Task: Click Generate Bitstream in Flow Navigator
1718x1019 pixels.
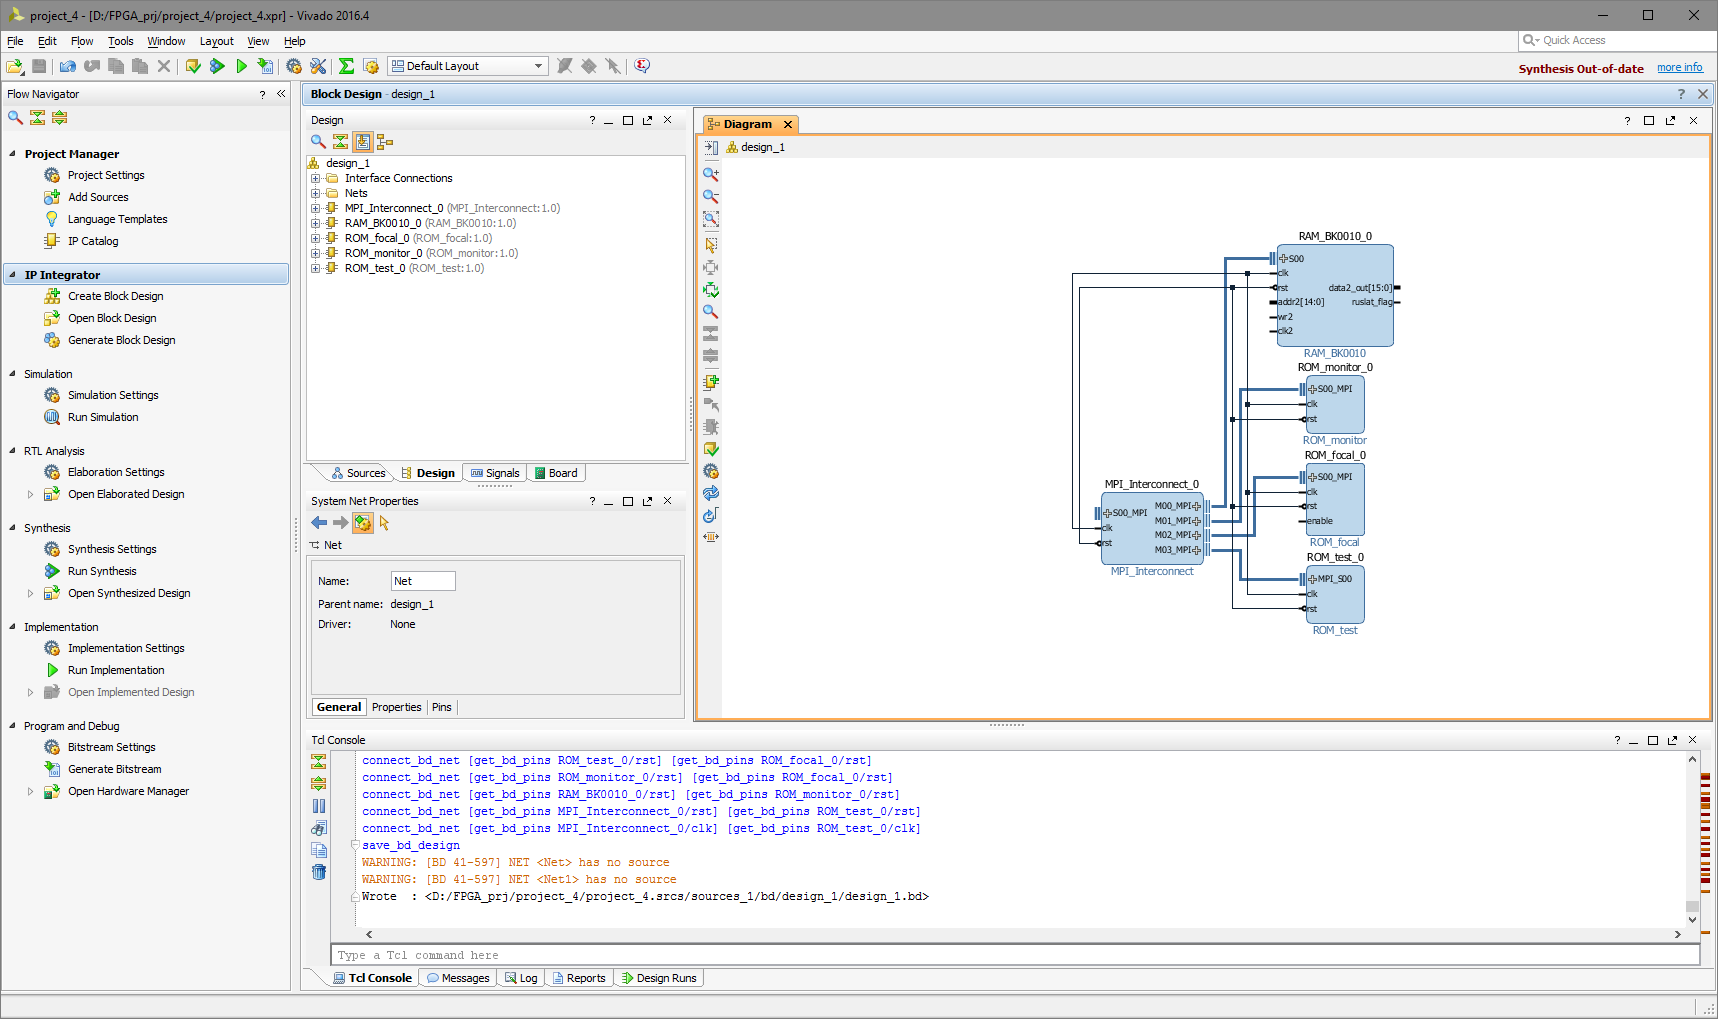Action: pyautogui.click(x=114, y=769)
